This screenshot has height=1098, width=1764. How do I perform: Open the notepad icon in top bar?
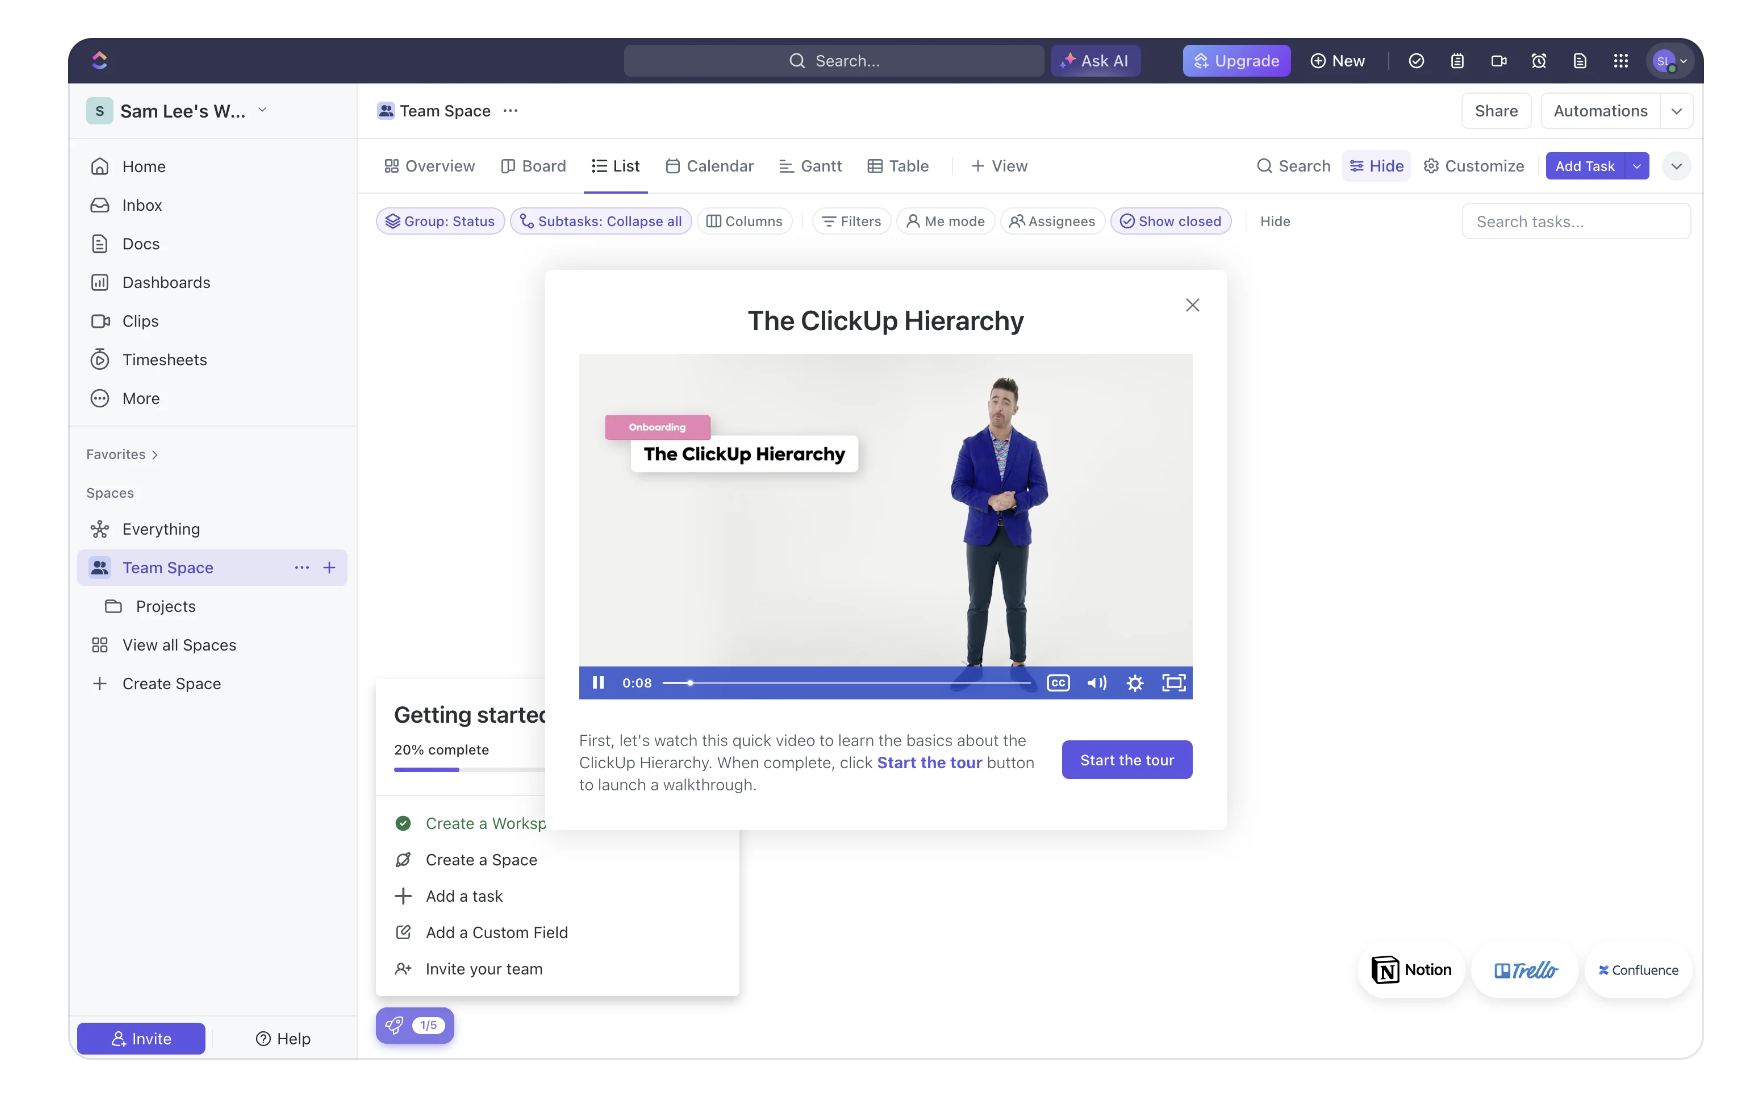pyautogui.click(x=1457, y=61)
